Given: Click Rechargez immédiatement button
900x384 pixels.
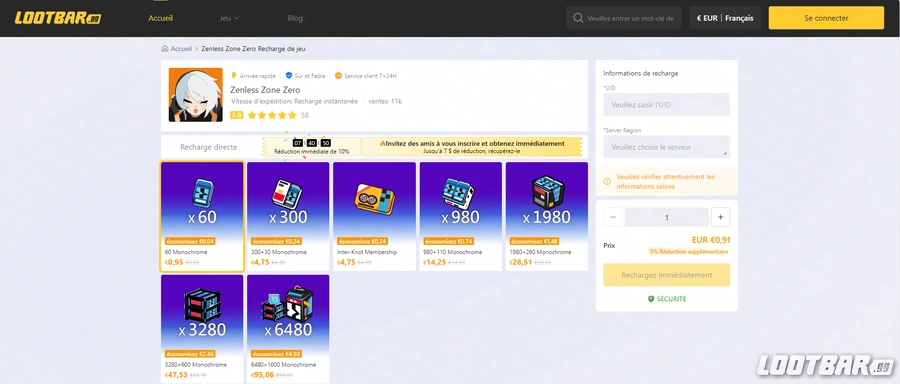Looking at the screenshot, I should (x=667, y=275).
